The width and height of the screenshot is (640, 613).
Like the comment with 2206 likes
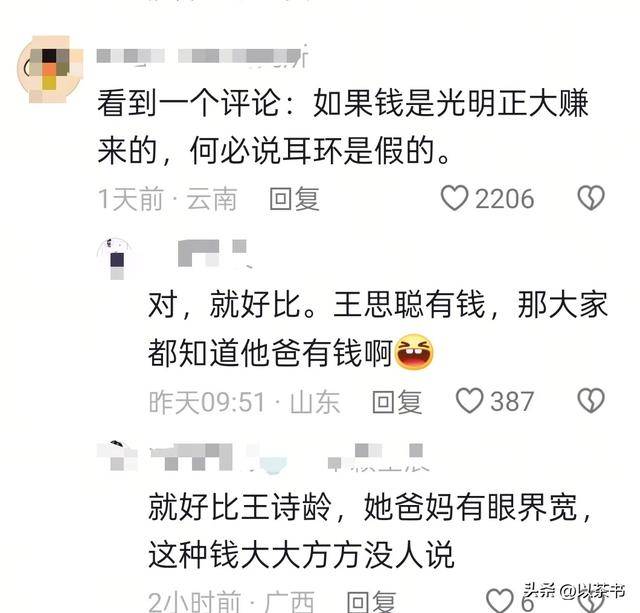(455, 198)
